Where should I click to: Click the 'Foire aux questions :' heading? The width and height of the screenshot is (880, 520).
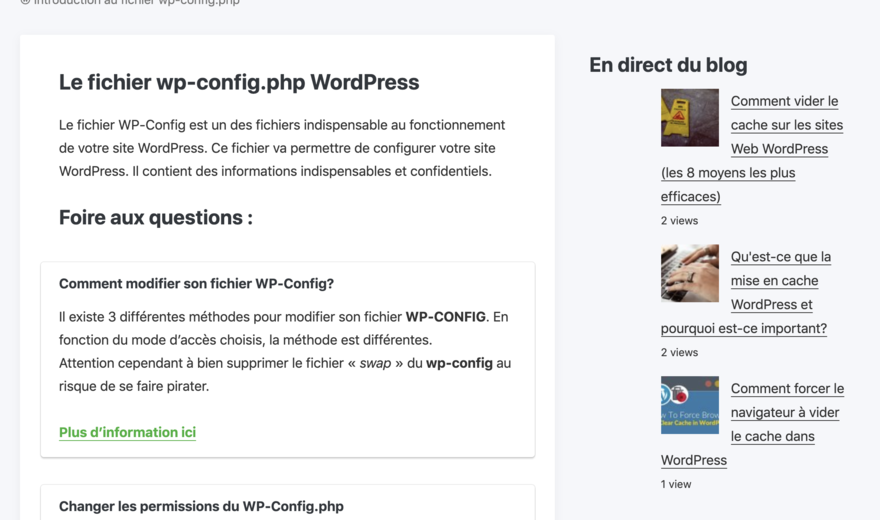pos(156,218)
